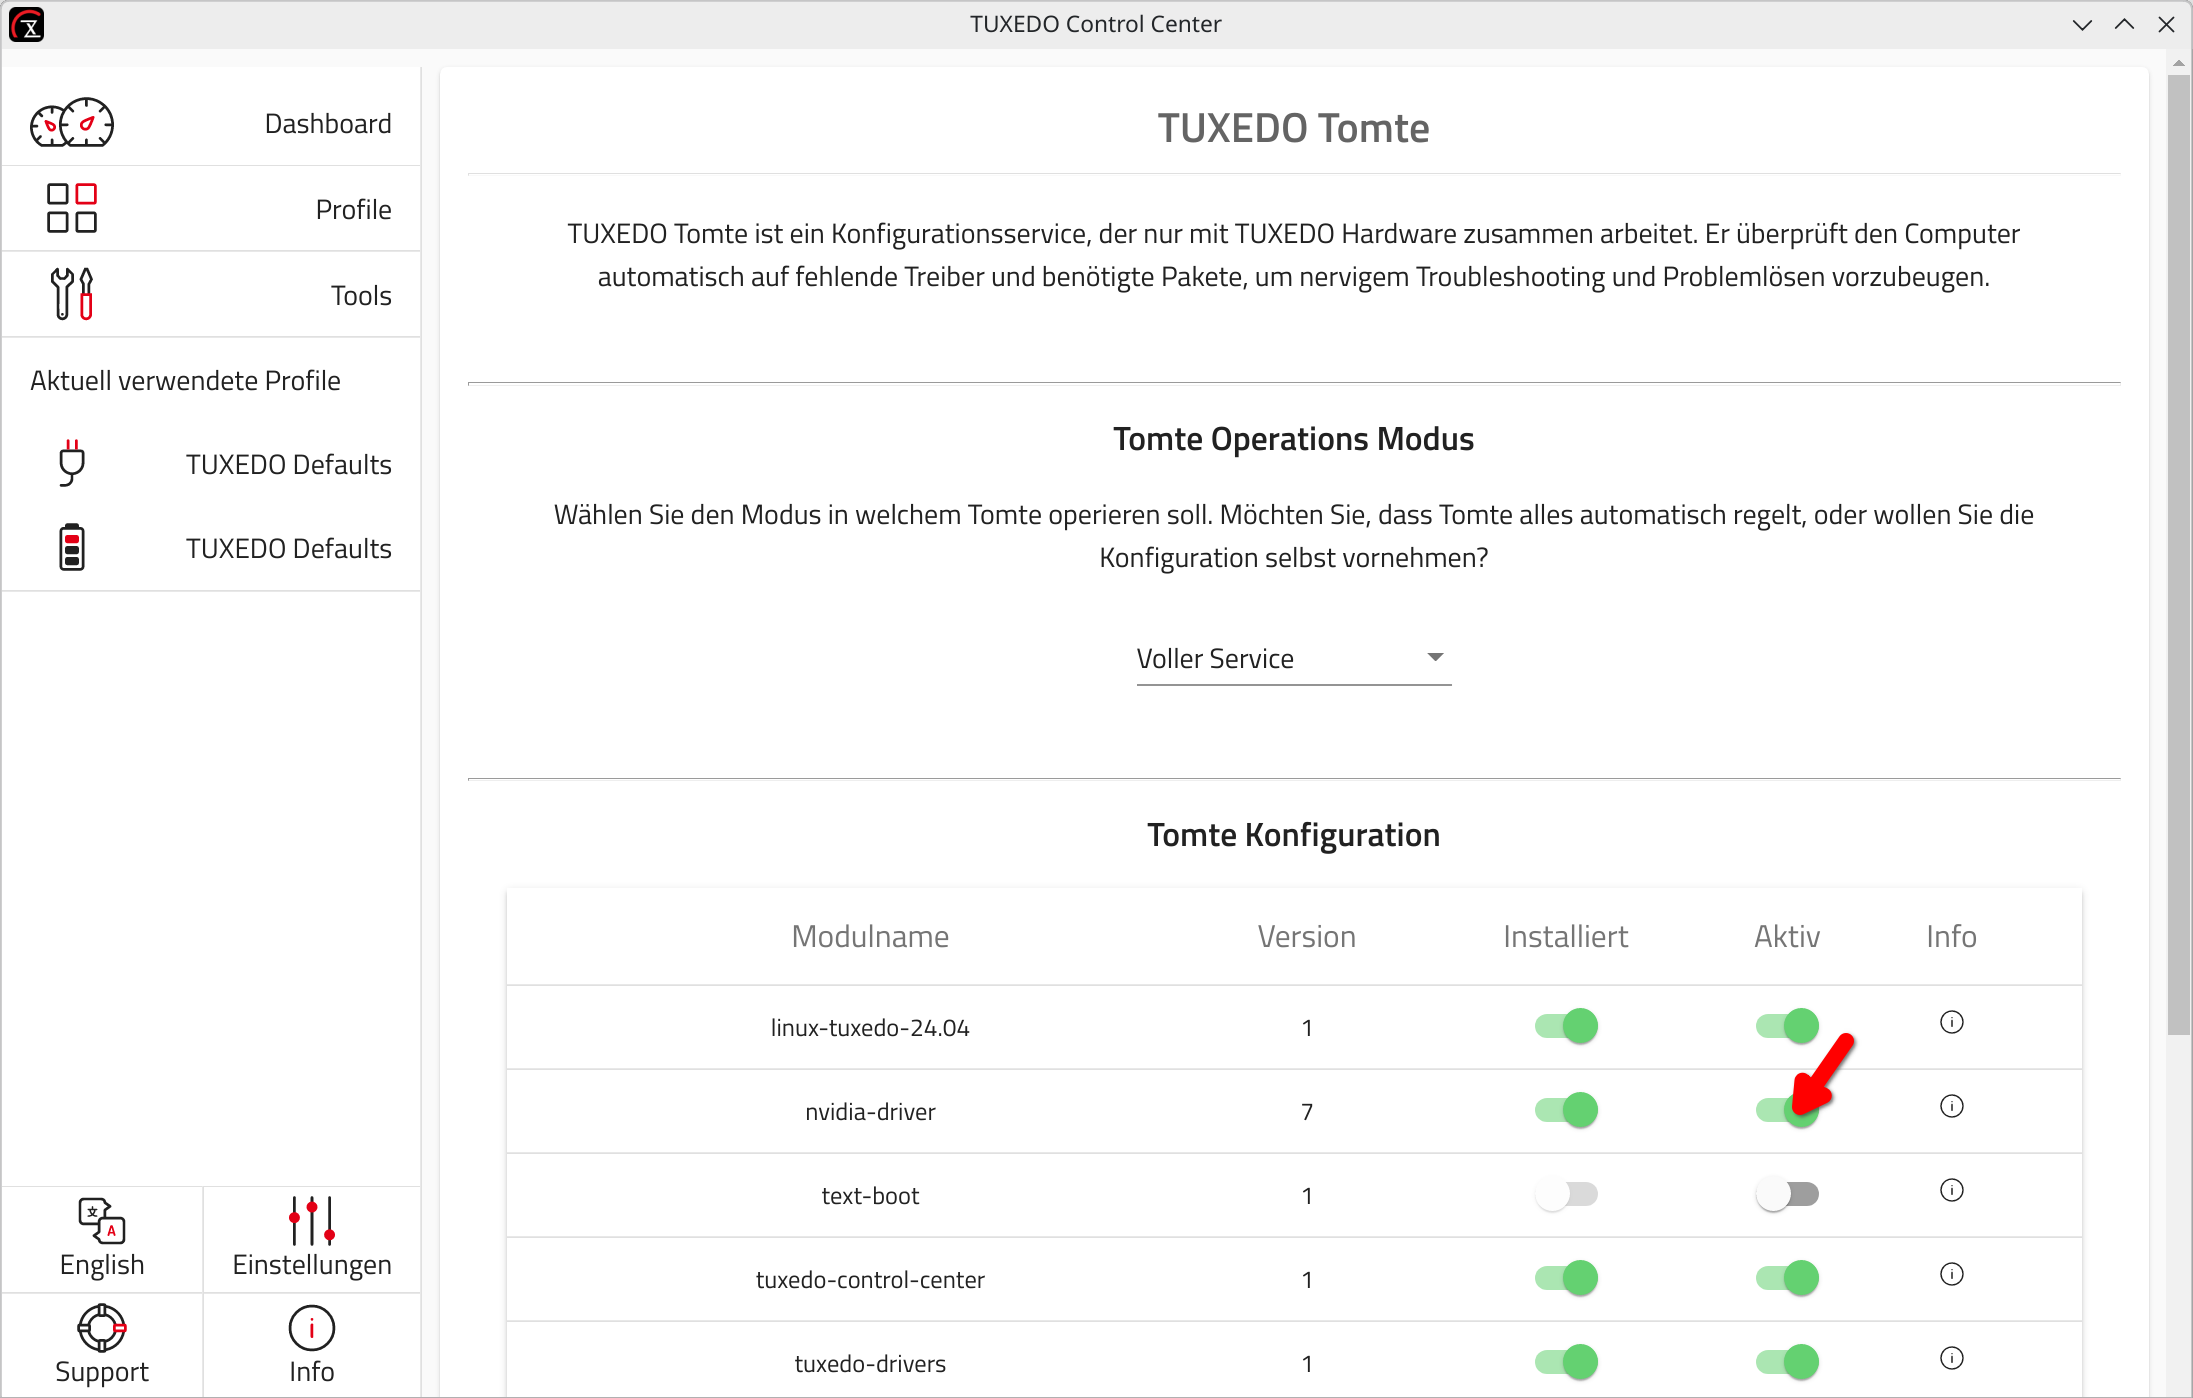Click the scrollbar up arrow
The width and height of the screenshot is (2193, 1398).
tap(2179, 62)
